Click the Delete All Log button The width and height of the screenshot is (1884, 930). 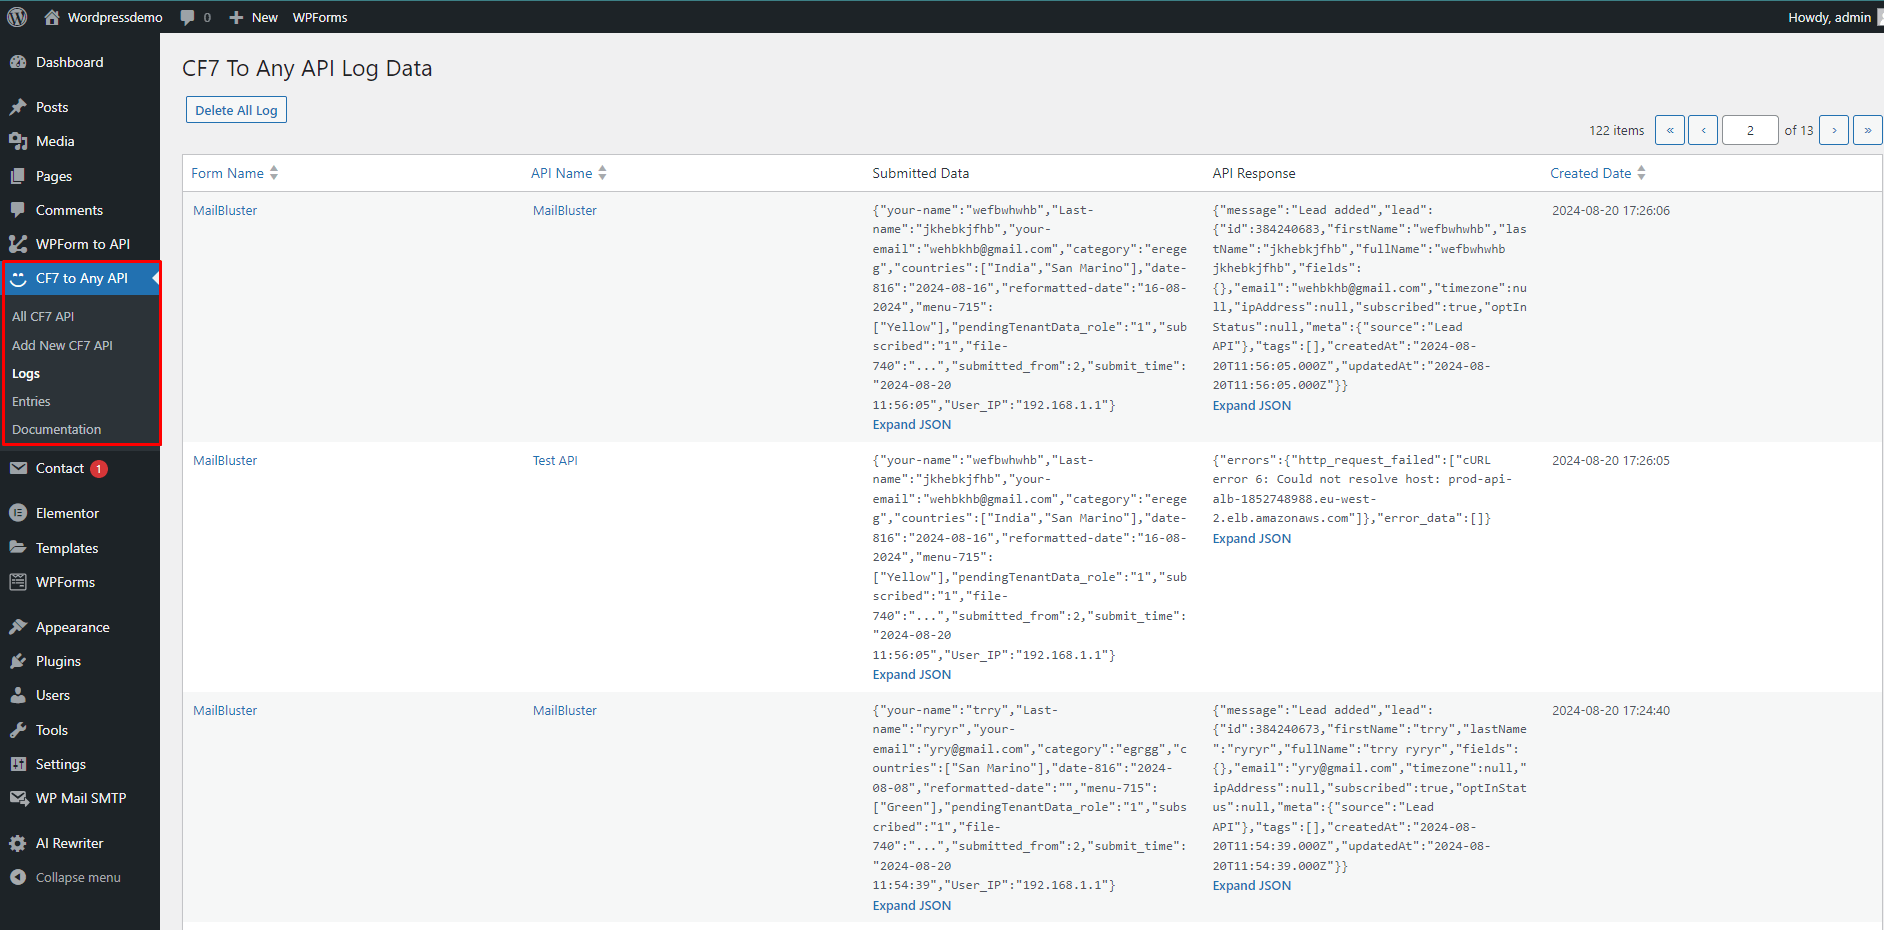coord(236,109)
